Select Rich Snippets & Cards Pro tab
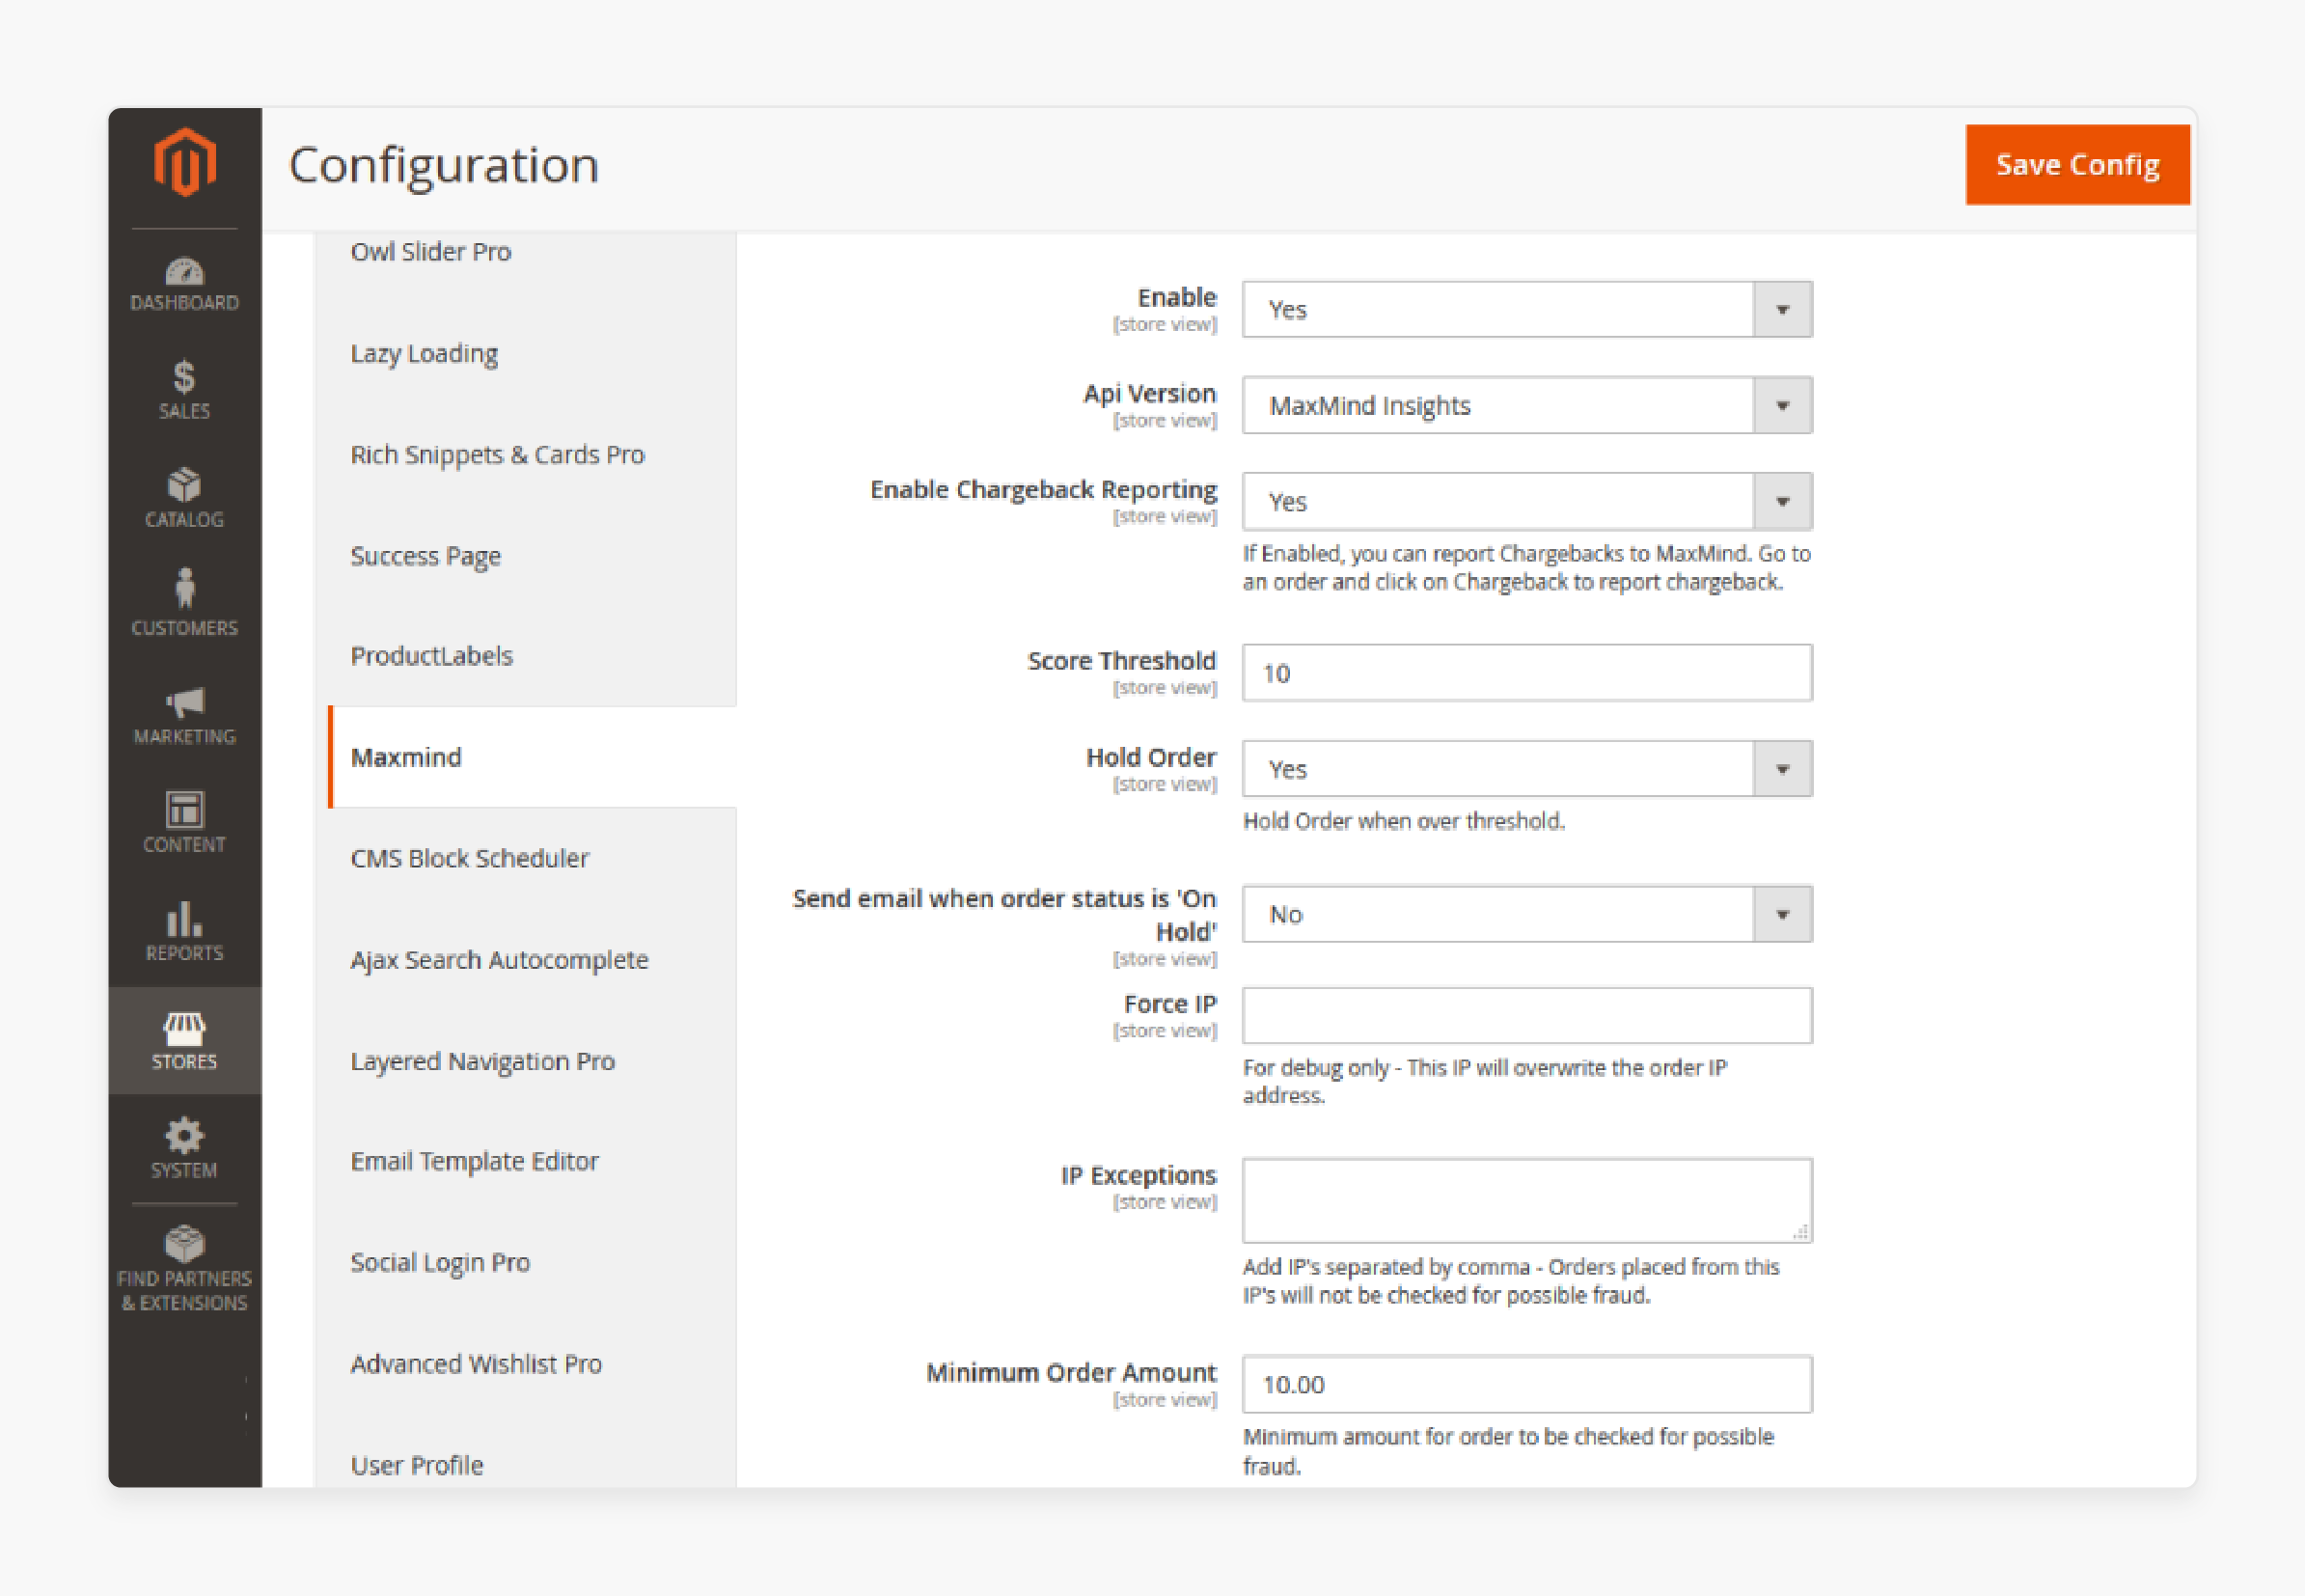The width and height of the screenshot is (2305, 1596). (x=497, y=454)
